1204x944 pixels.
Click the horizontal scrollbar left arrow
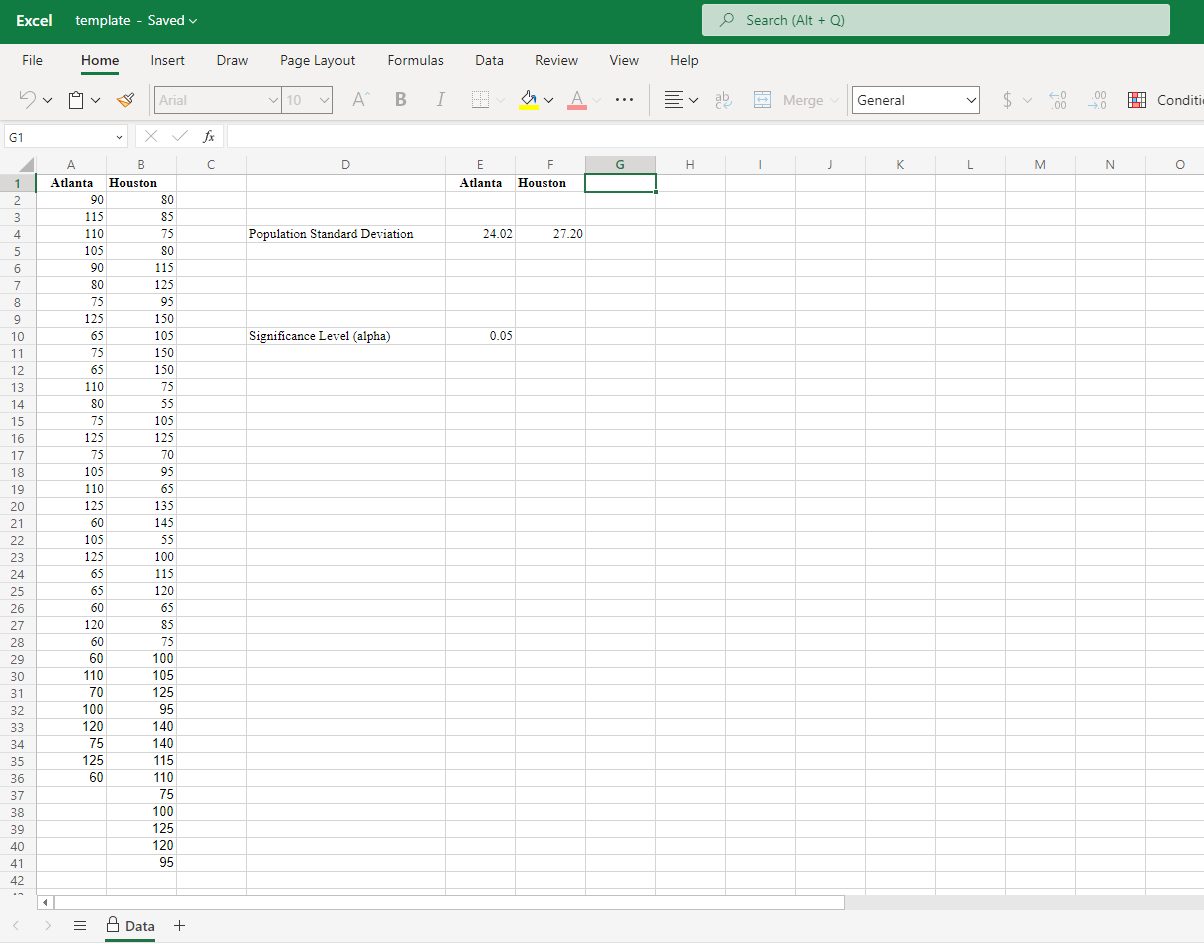pyautogui.click(x=44, y=903)
